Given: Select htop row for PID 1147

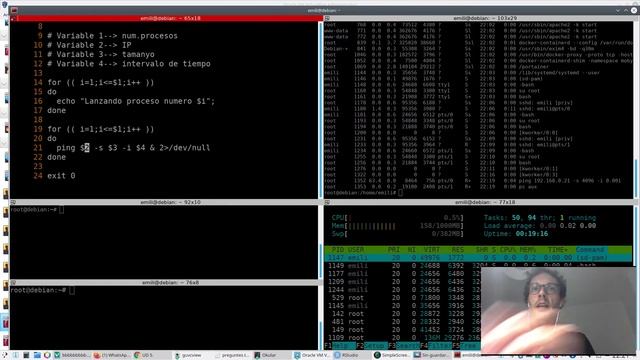Looking at the screenshot, I should tap(478, 258).
